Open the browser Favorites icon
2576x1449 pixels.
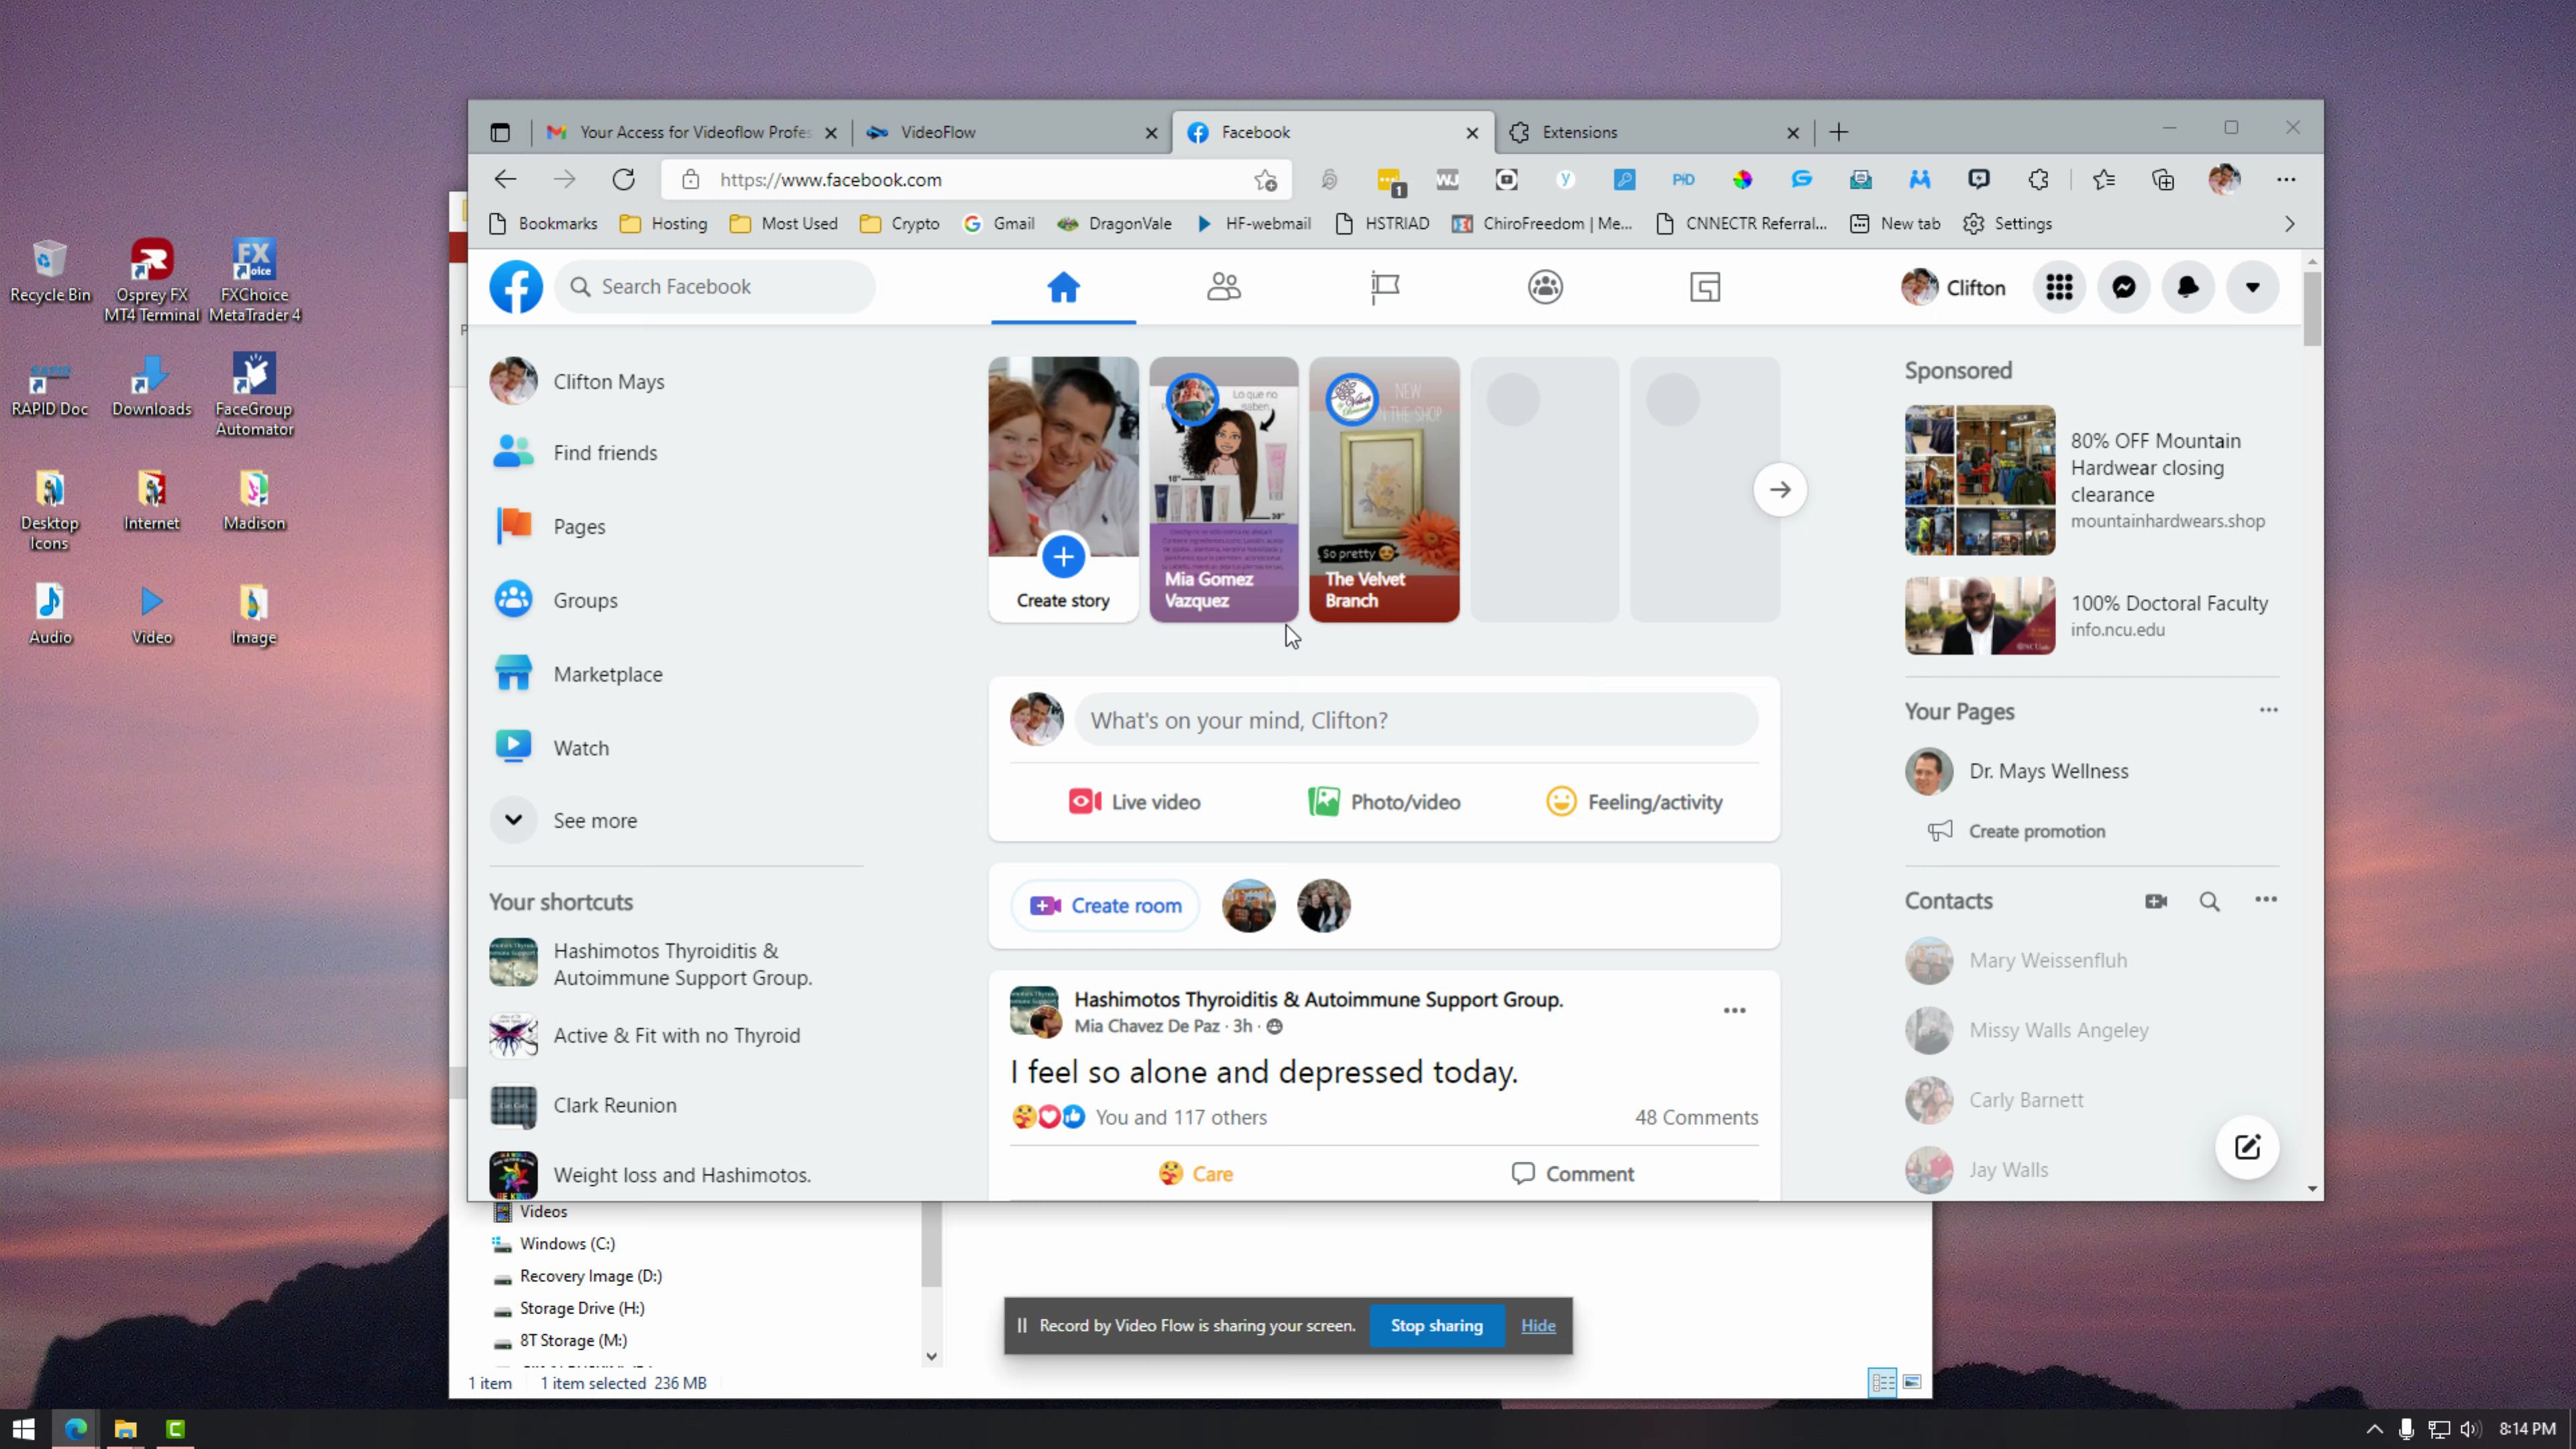pos(2104,180)
